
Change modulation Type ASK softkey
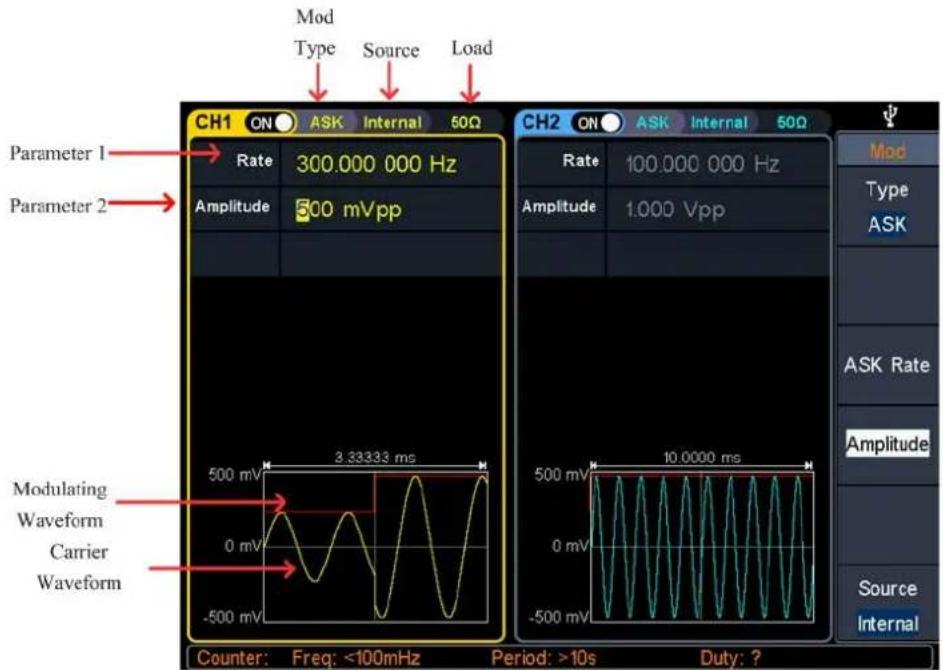887,207
